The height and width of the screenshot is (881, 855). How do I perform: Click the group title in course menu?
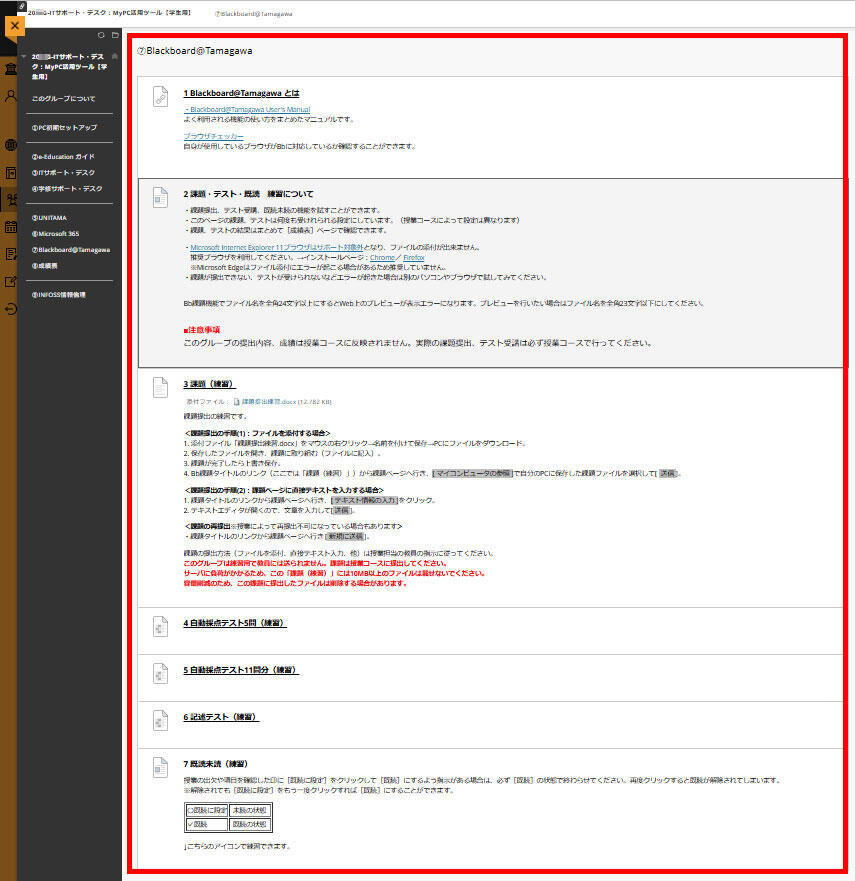coord(69,67)
